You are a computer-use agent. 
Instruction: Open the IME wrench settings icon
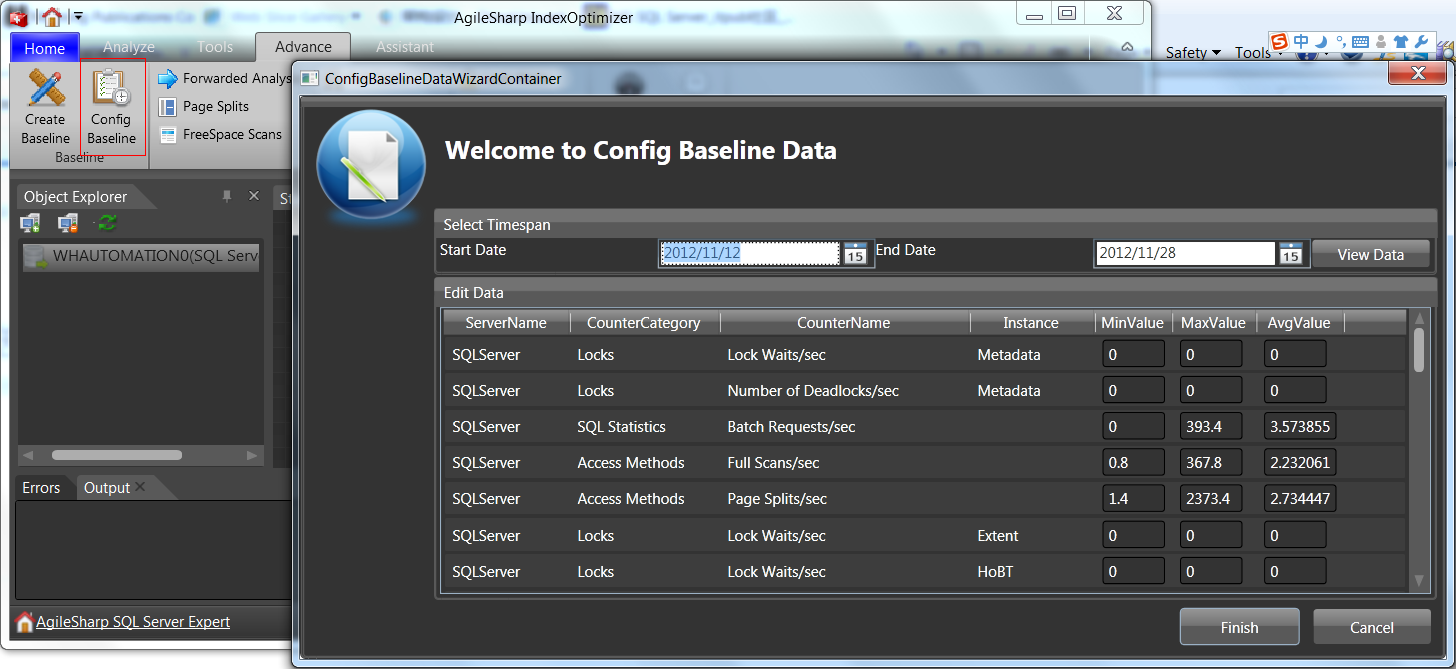[x=1420, y=41]
